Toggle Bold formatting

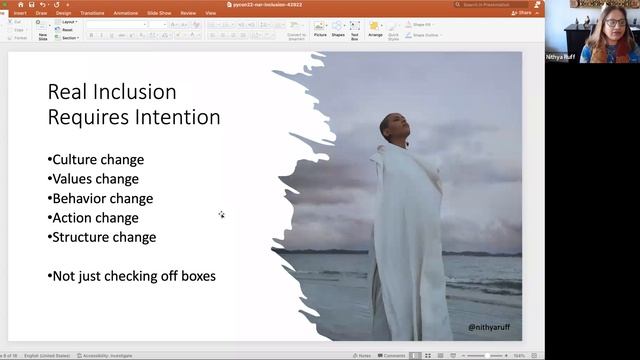point(91,36)
